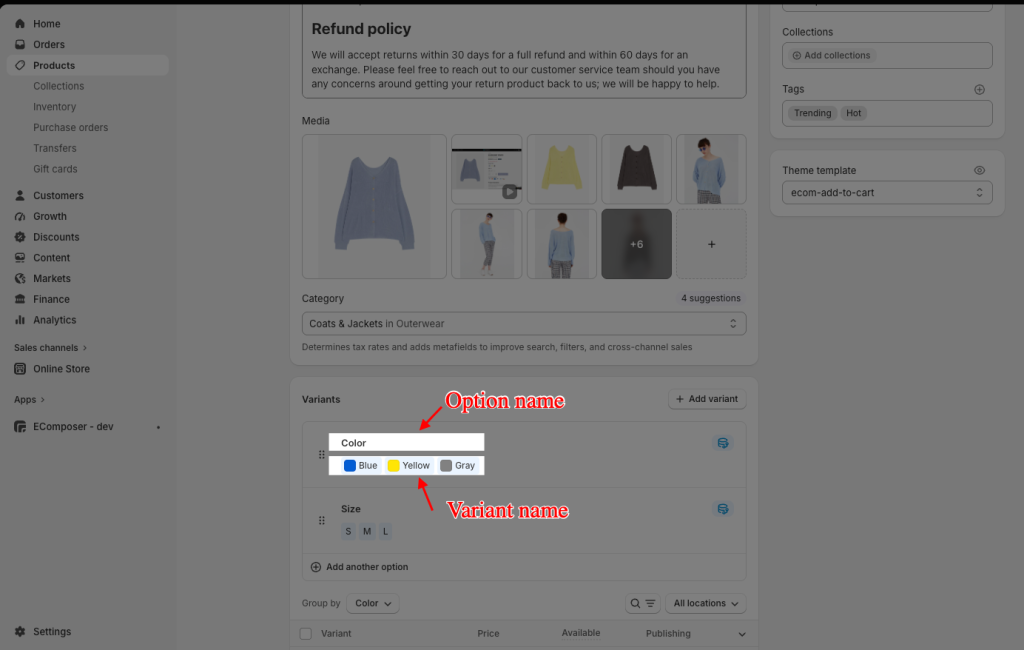Click the Size option name
This screenshot has width=1024, height=650.
[351, 509]
